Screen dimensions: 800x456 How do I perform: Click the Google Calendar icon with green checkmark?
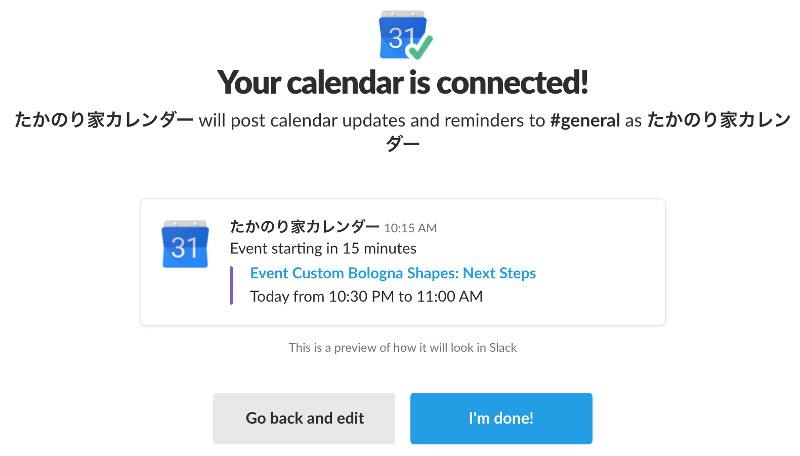click(405, 35)
